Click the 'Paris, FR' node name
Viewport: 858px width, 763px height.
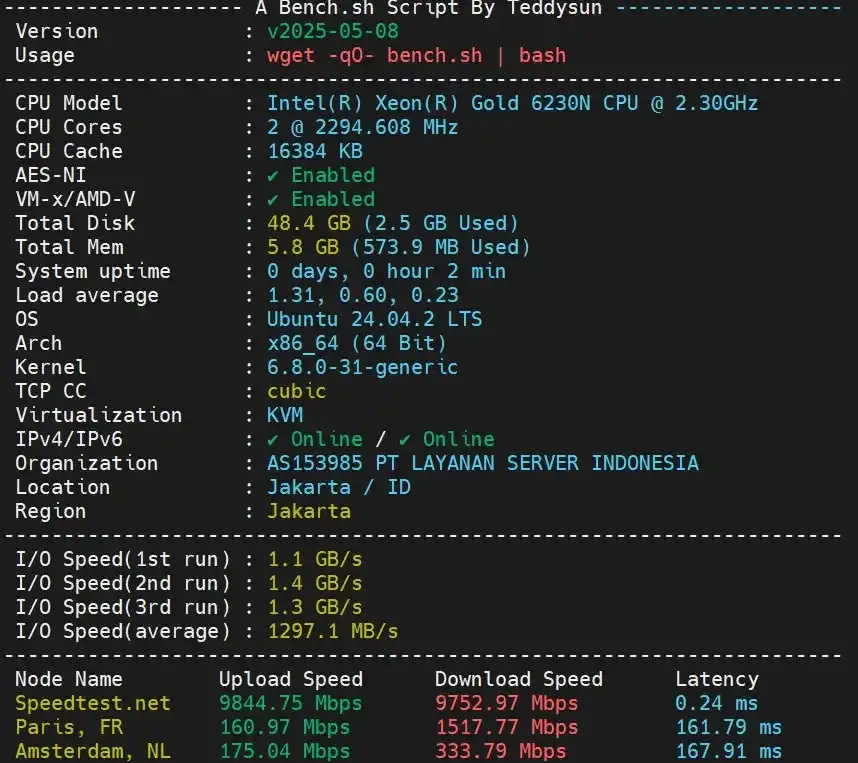click(69, 727)
